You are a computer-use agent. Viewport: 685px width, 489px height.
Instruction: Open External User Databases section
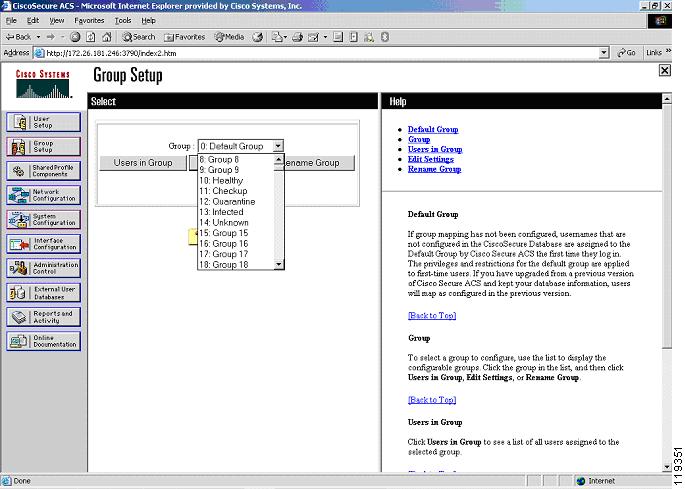[x=43, y=292]
